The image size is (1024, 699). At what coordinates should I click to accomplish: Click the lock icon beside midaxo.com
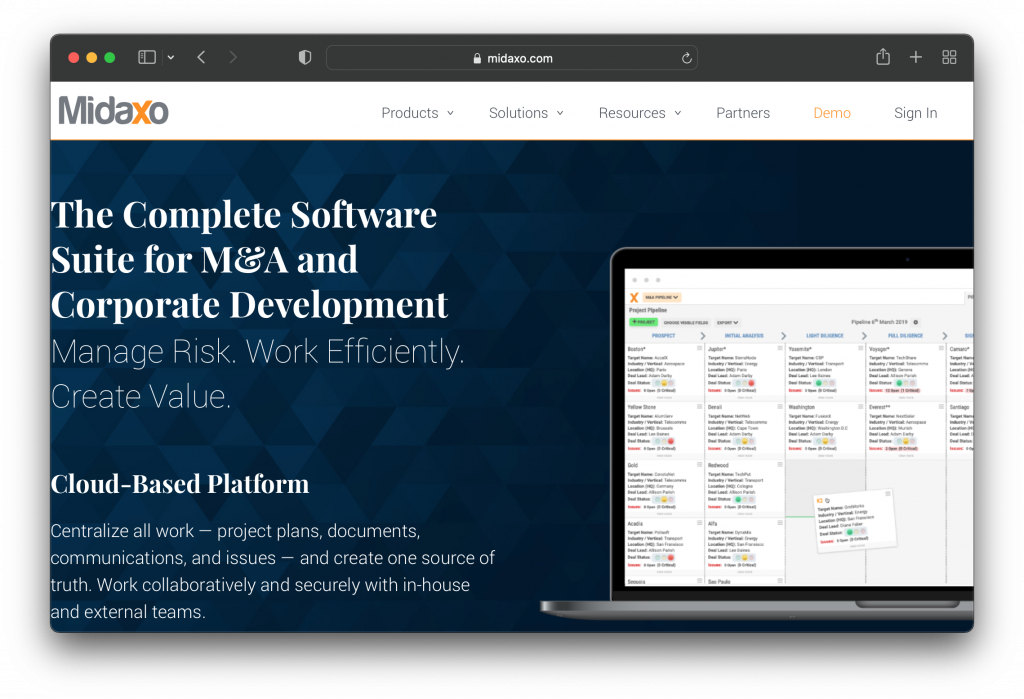tap(477, 58)
